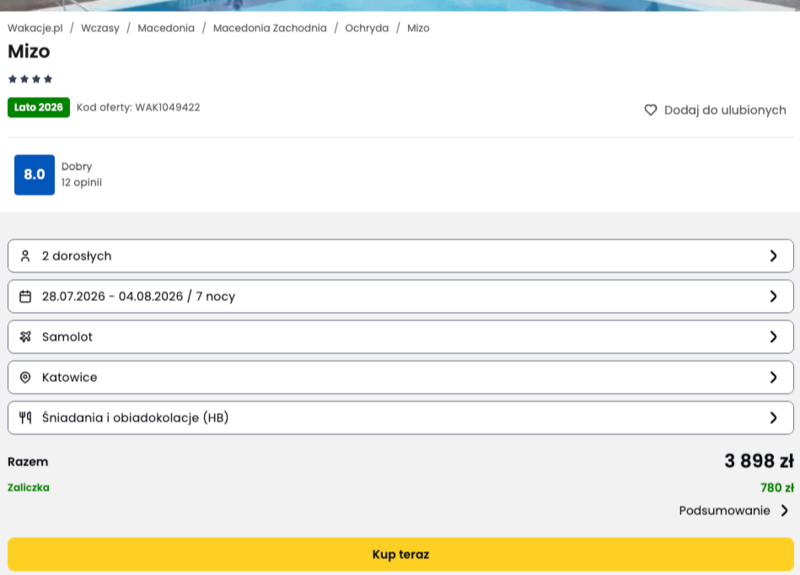Screen dimensions: 800x575
Task: Click the person icon for travelers
Action: pos(26,256)
